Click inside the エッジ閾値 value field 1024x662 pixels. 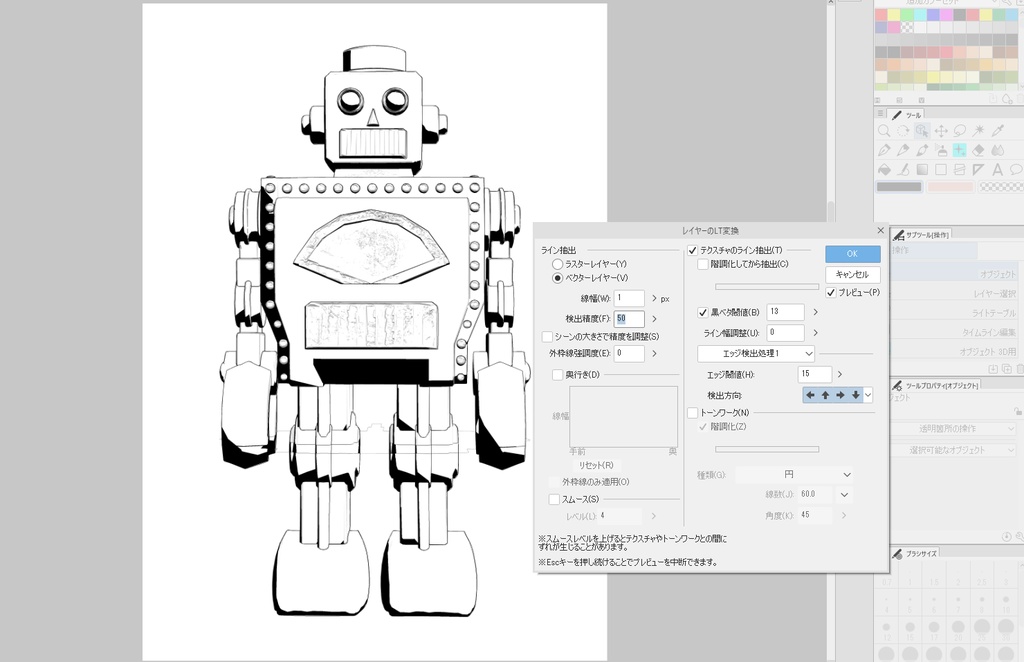click(814, 374)
